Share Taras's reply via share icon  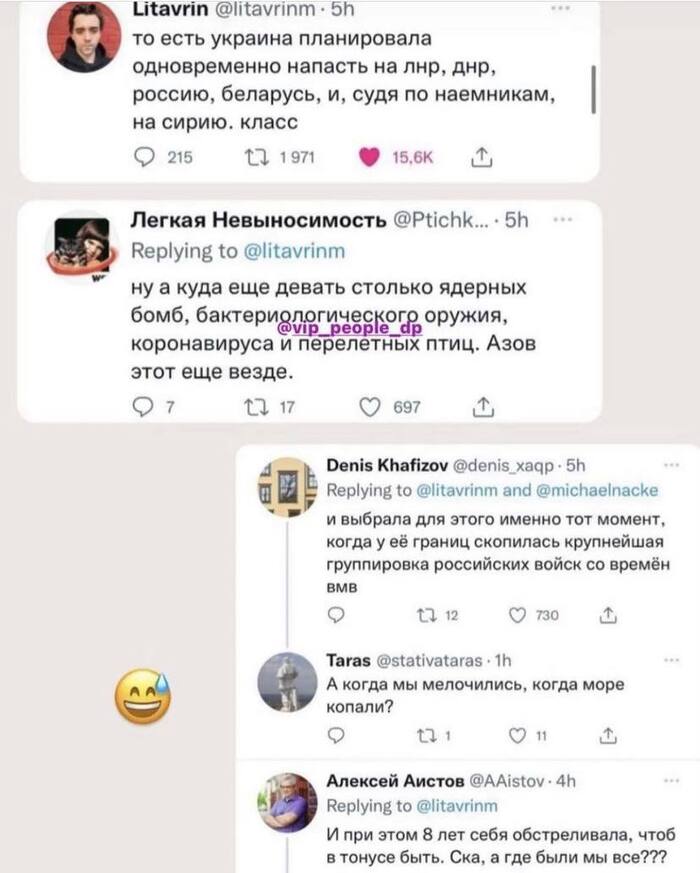(606, 738)
